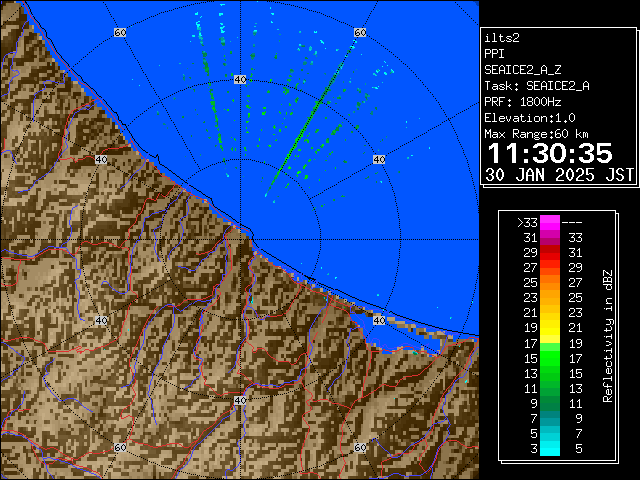The image size is (640, 480).
Task: Click the '3' label at the legend's bottom left
Action: 534,449
